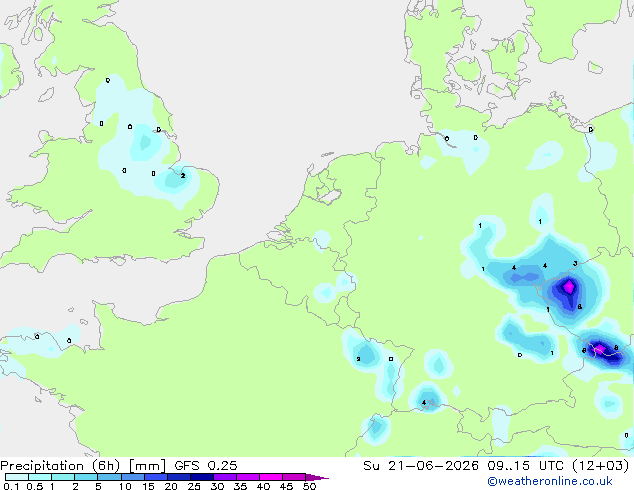Select the 2–5 mm legend color box
The height and width of the screenshot is (490, 634).
click(x=86, y=477)
